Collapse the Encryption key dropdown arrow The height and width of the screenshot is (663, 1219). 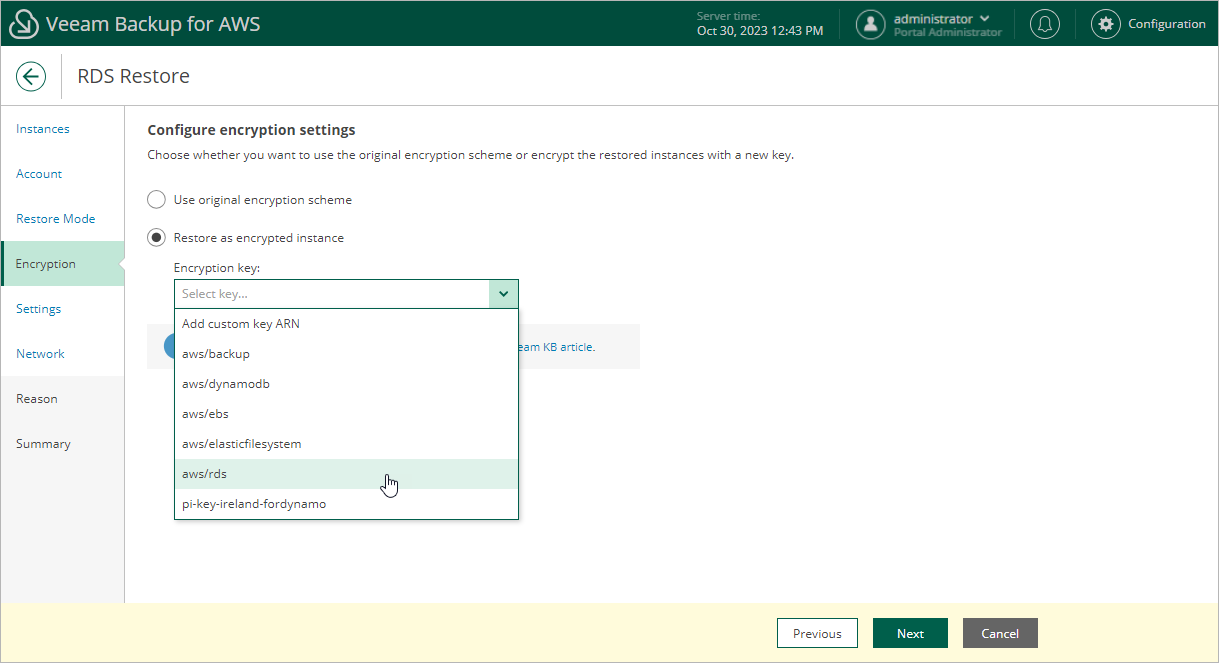coord(503,294)
